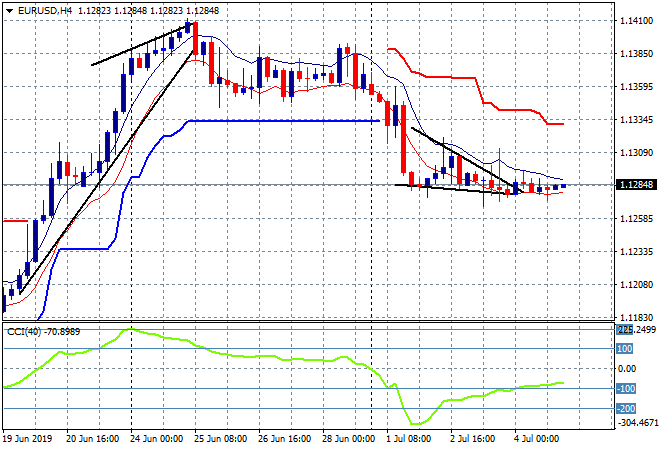
Task: Click the 1.13345 price axis label
Action: (x=636, y=120)
